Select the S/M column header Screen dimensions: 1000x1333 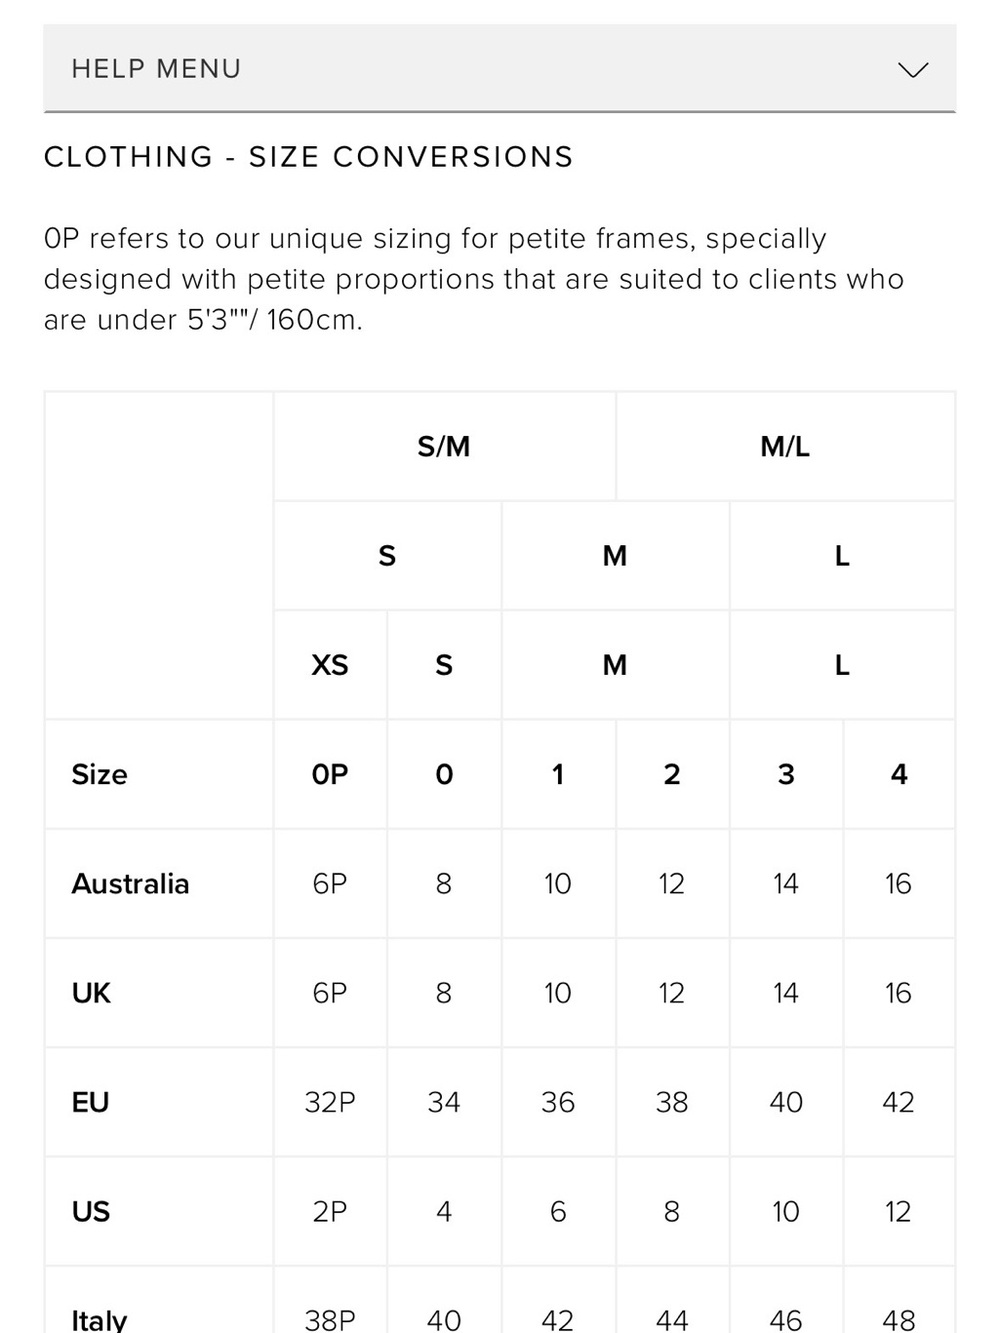click(444, 446)
